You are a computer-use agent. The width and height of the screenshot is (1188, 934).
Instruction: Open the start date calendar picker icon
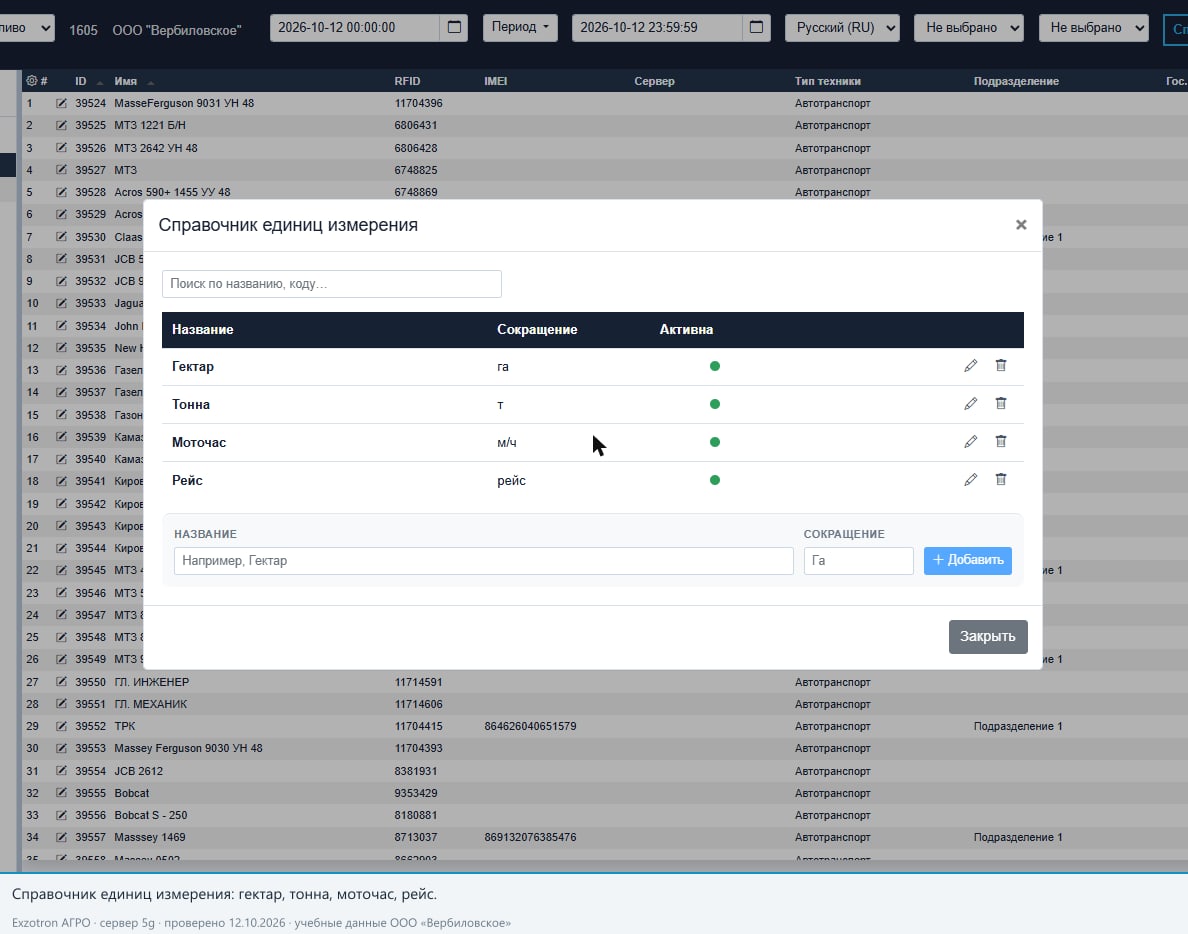454,27
